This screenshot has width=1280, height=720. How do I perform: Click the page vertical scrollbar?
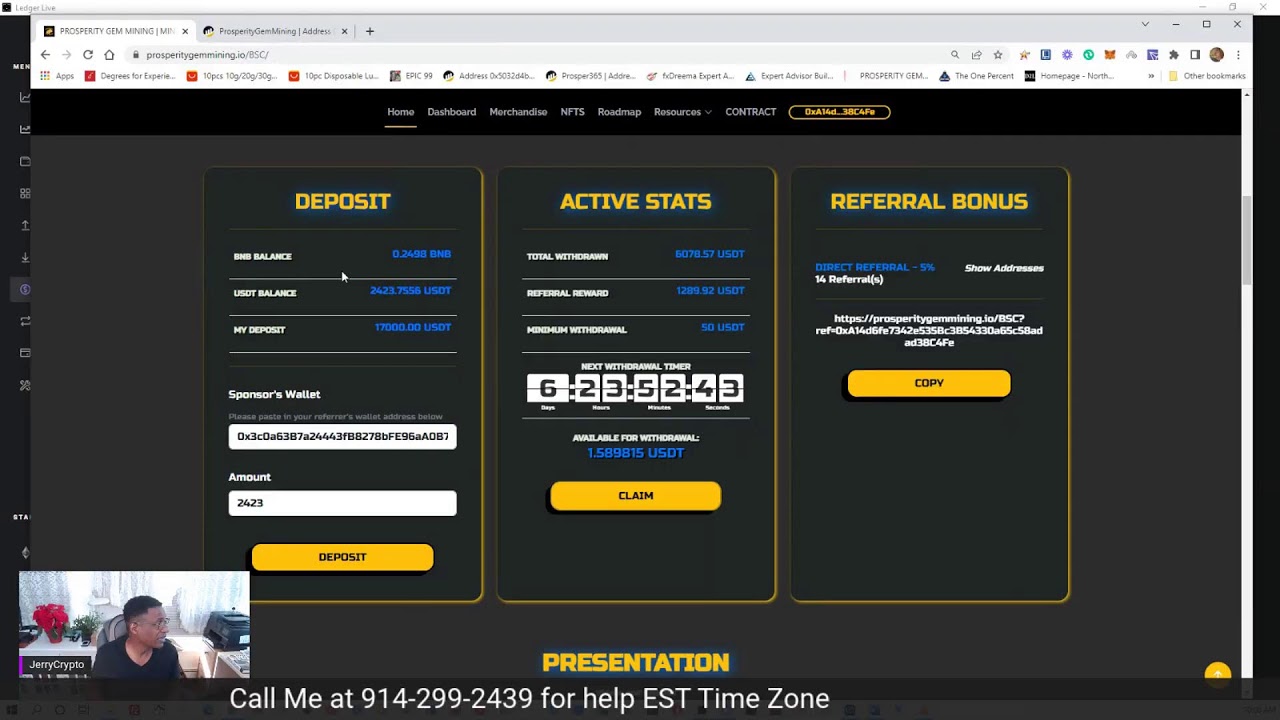(x=1246, y=240)
